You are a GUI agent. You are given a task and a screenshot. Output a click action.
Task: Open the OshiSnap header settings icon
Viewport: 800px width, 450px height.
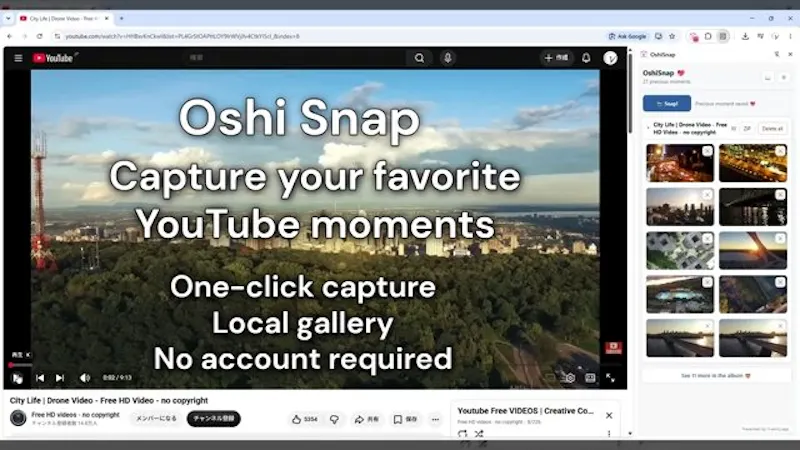[784, 78]
